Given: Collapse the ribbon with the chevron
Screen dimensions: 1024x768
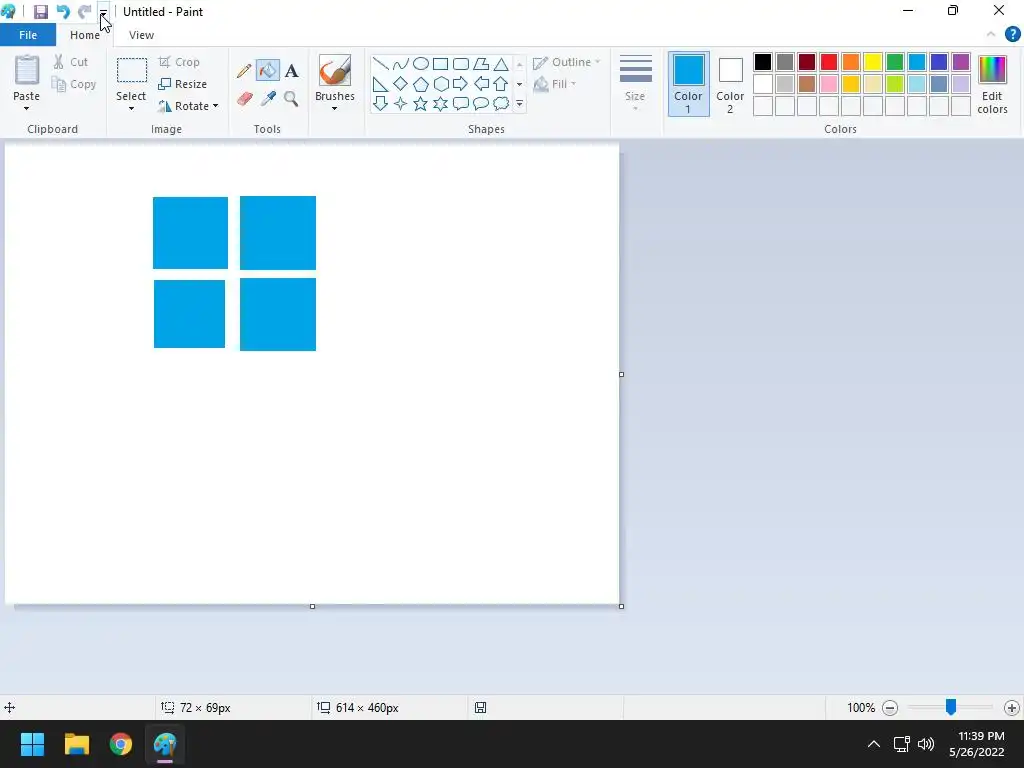Looking at the screenshot, I should 991,35.
